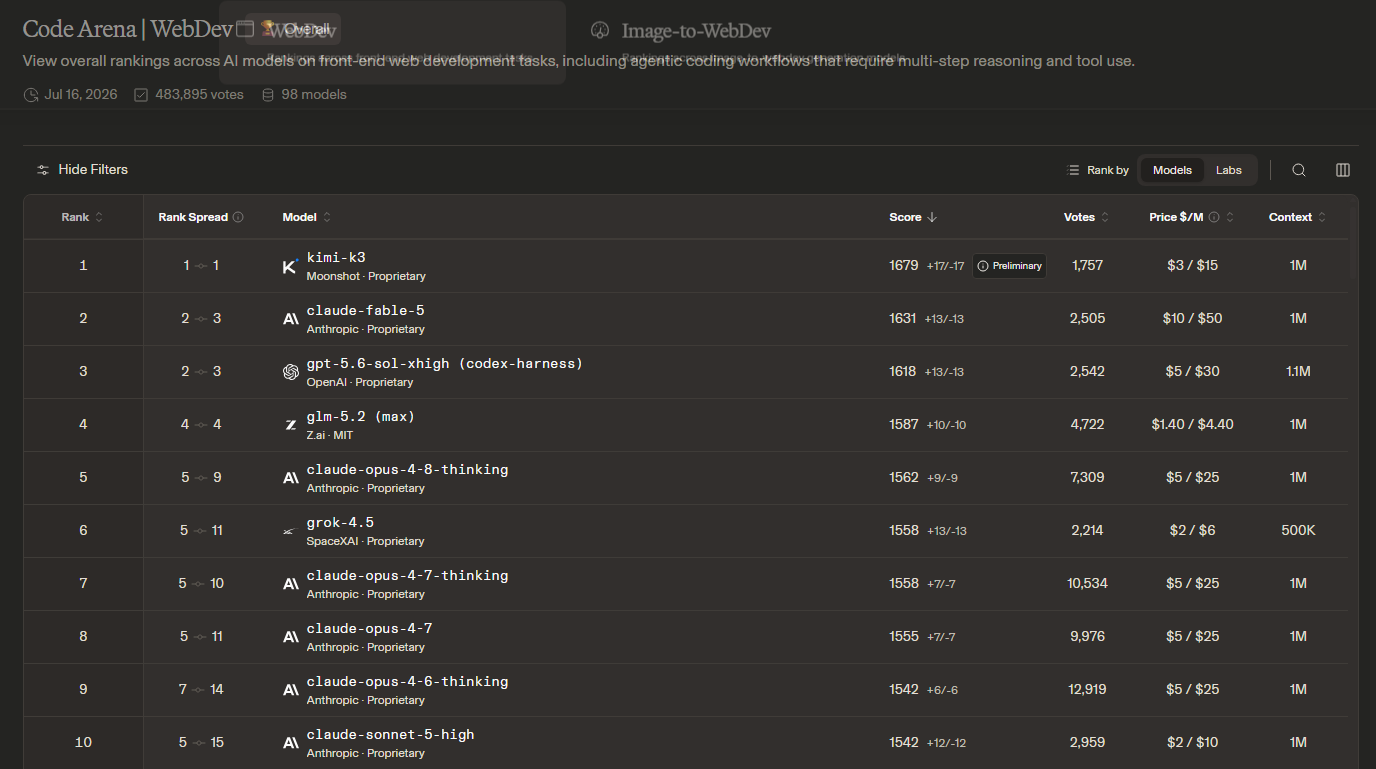Click the Preliminary badge on kimi-k3
This screenshot has width=1376, height=769.
point(1009,266)
